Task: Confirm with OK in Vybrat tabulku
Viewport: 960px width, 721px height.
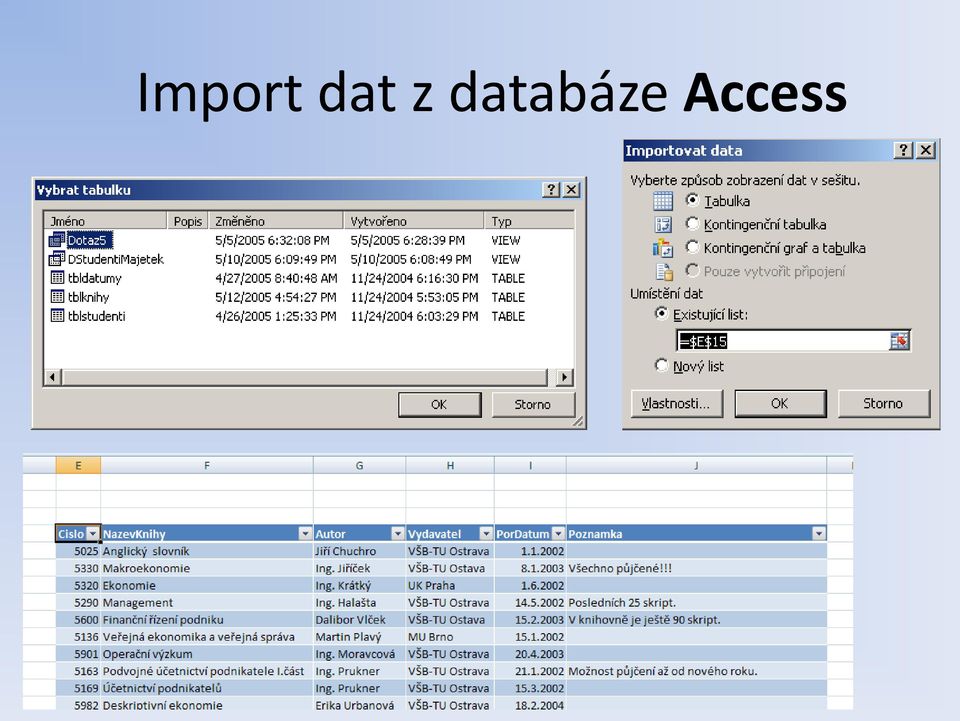Action: click(x=440, y=405)
